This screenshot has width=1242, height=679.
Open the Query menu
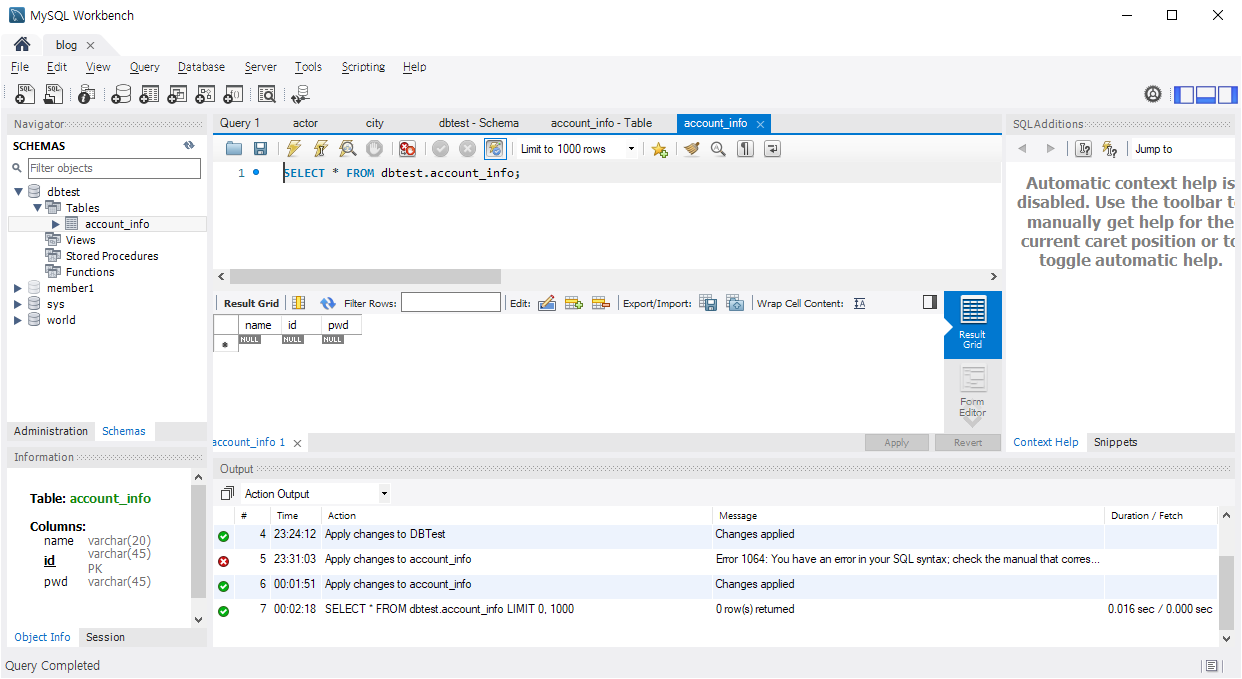(144, 67)
